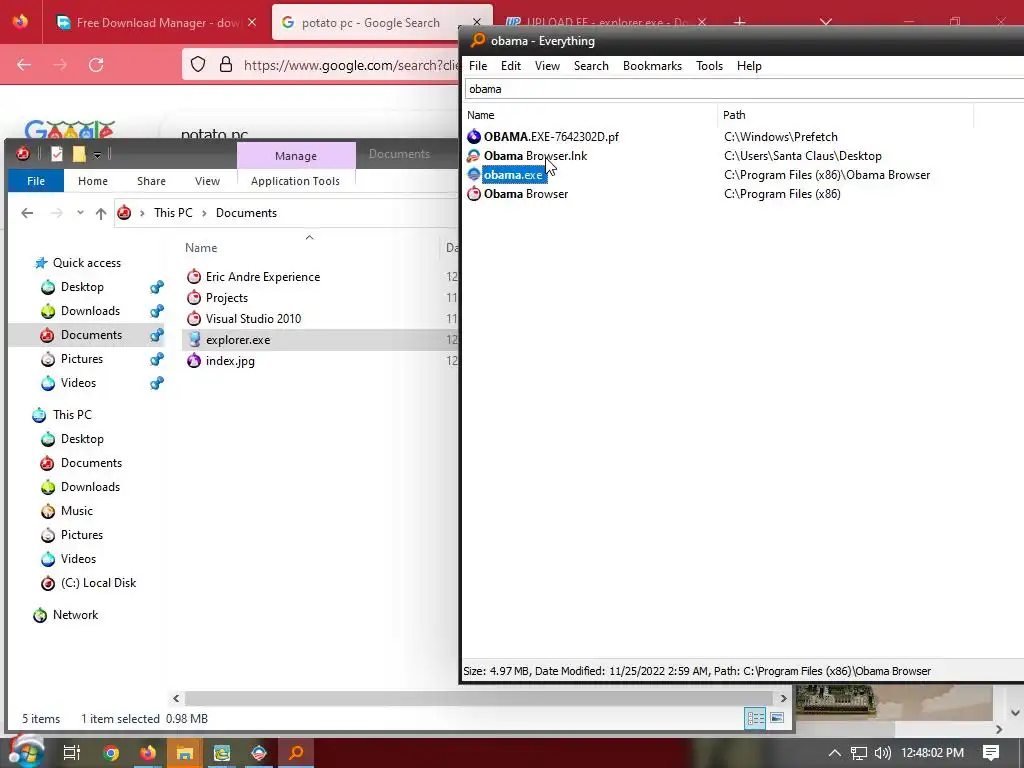This screenshot has height=768, width=1024.
Task: Click the Obama Browser.lnk shortcut icon
Action: tap(474, 155)
